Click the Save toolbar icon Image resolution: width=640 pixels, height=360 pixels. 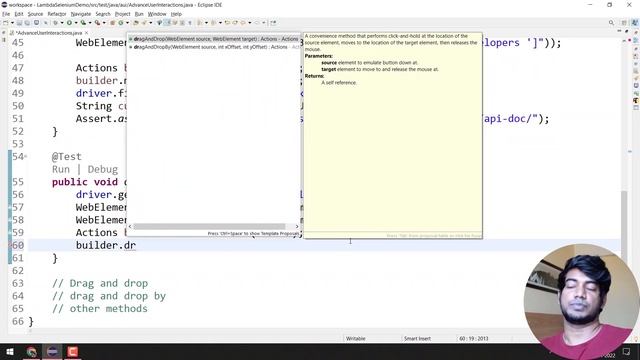(x=19, y=22)
